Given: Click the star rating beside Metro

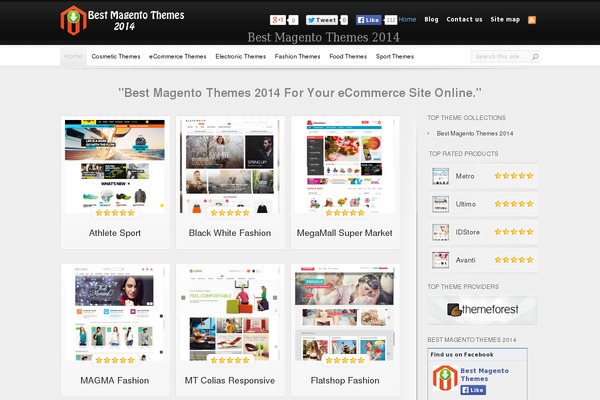Looking at the screenshot, I should [514, 176].
